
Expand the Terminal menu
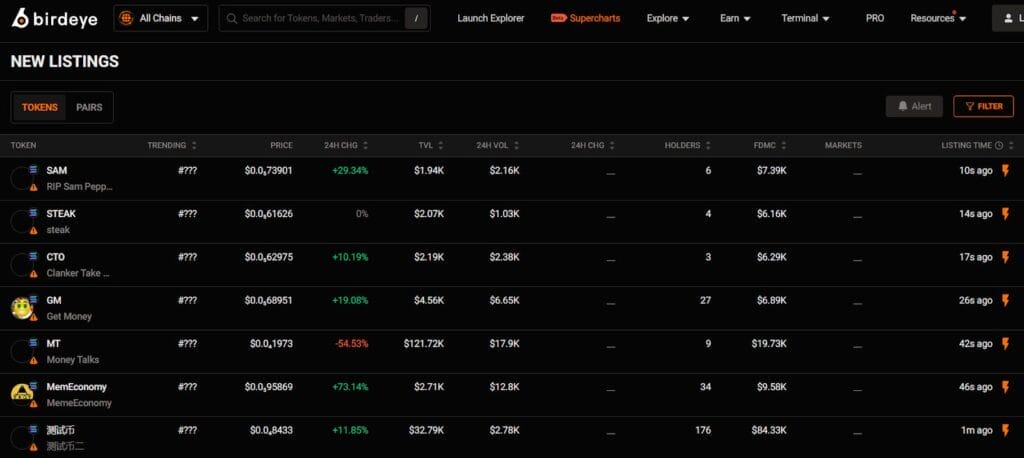pyautogui.click(x=805, y=18)
